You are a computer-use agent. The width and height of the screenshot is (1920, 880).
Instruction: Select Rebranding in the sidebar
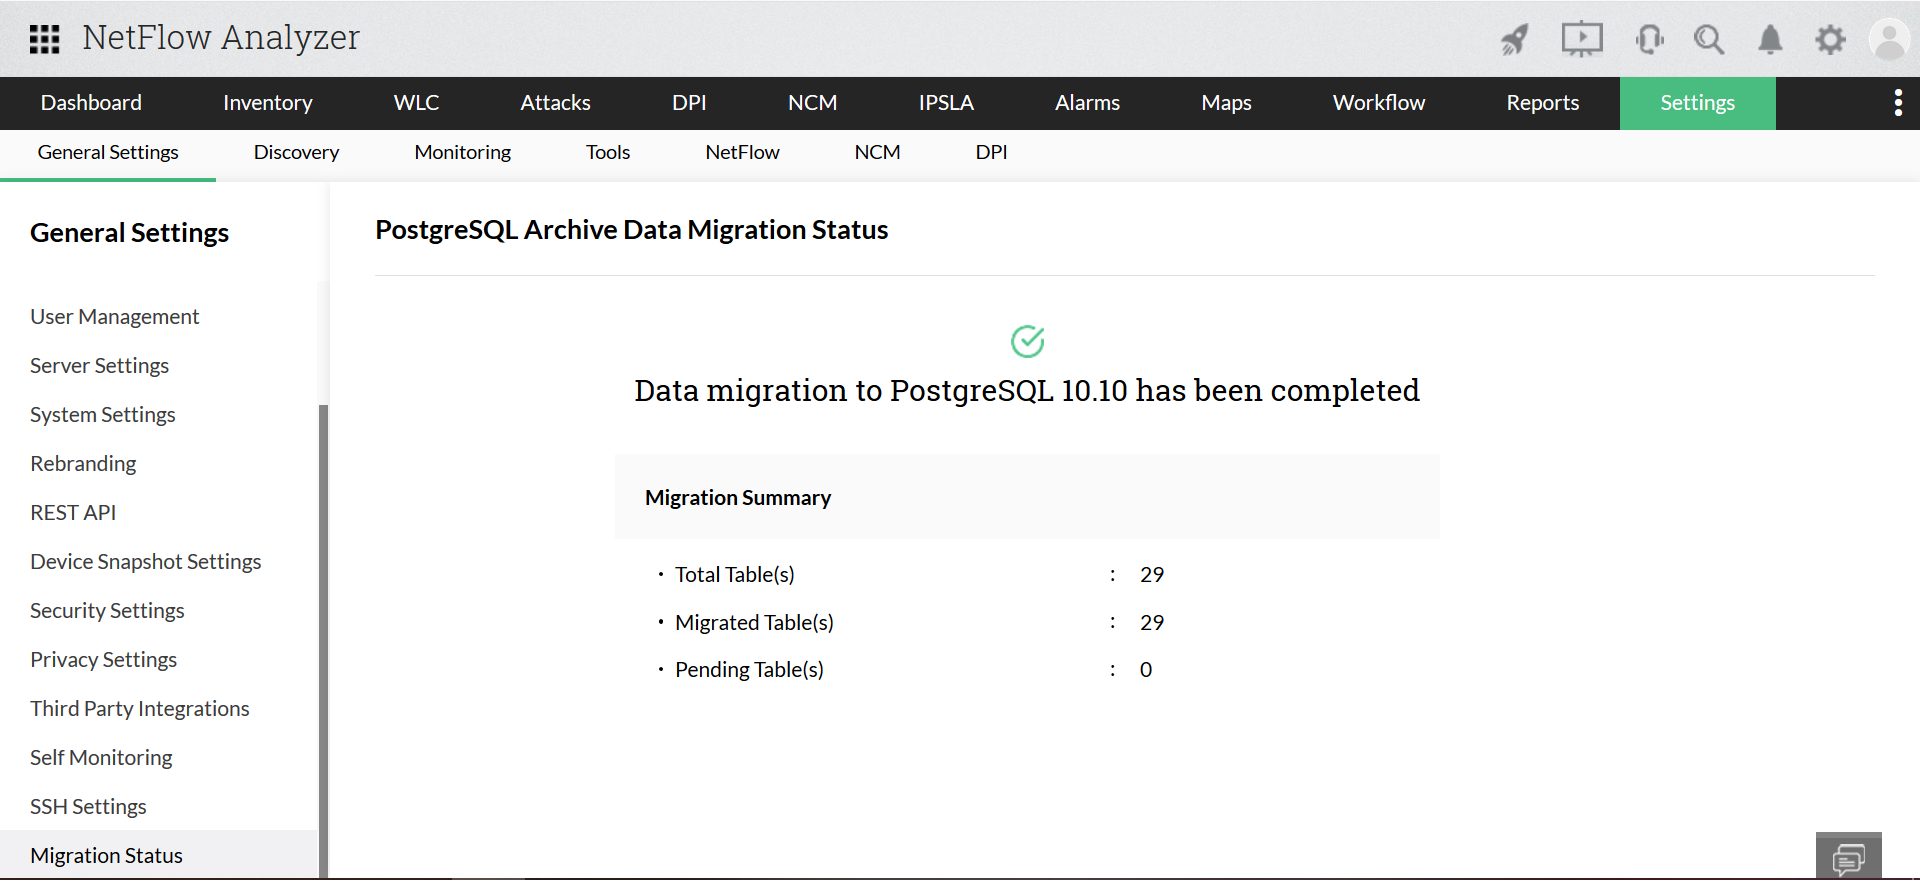click(x=83, y=464)
